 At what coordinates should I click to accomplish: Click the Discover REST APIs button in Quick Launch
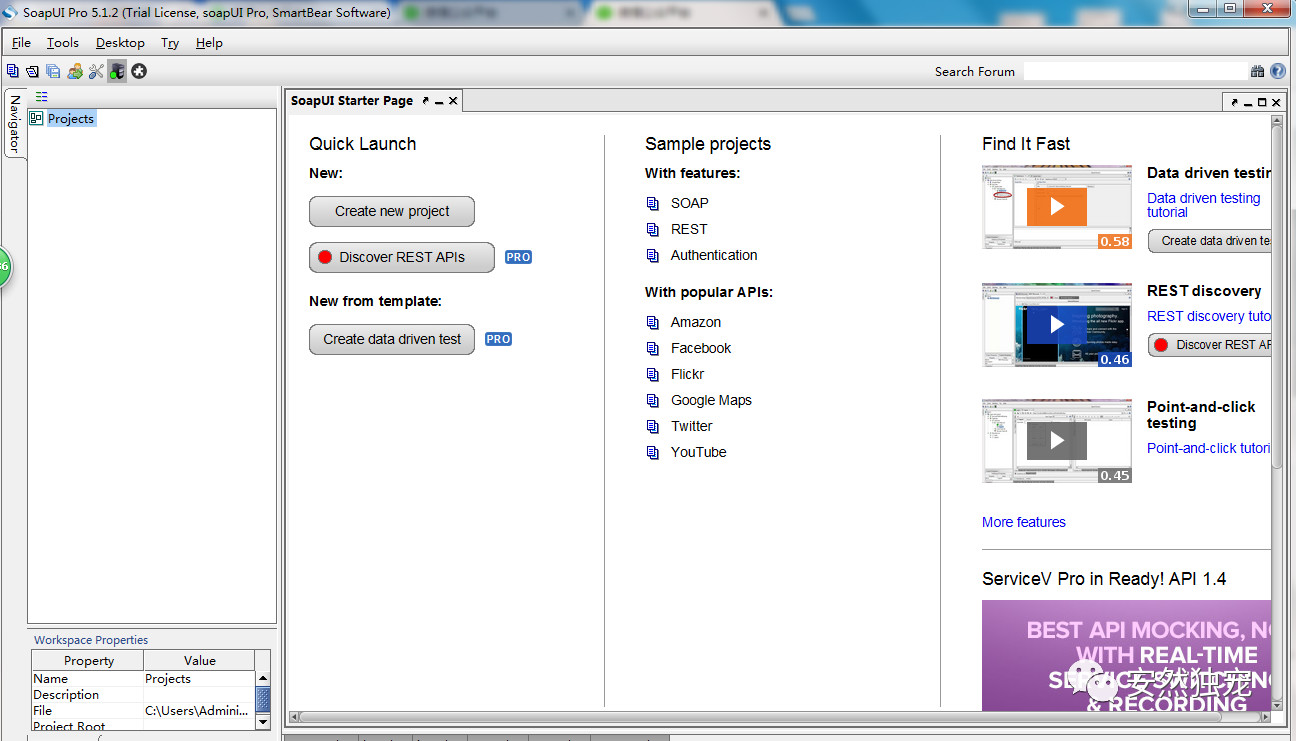(402, 257)
